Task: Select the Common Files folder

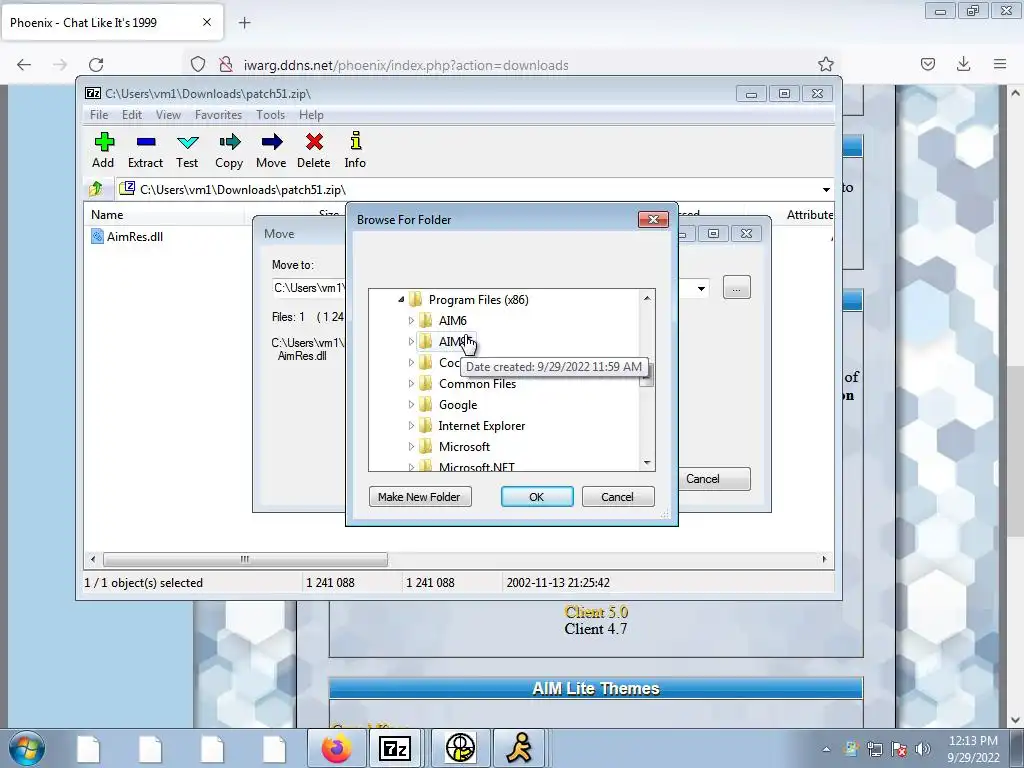Action: (x=477, y=383)
